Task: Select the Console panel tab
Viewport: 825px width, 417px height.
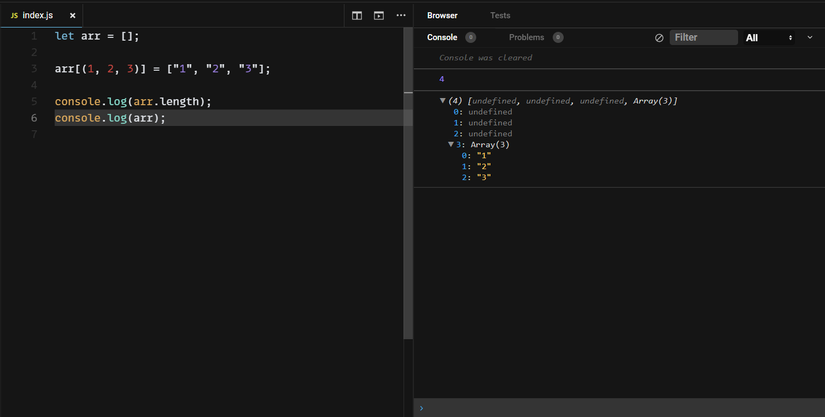Action: [442, 38]
